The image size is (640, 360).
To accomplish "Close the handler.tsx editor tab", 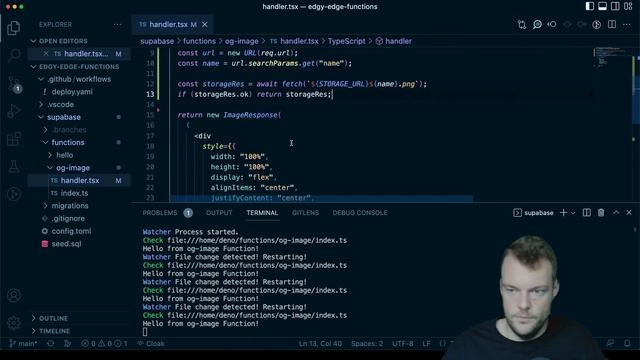I will click(205, 24).
